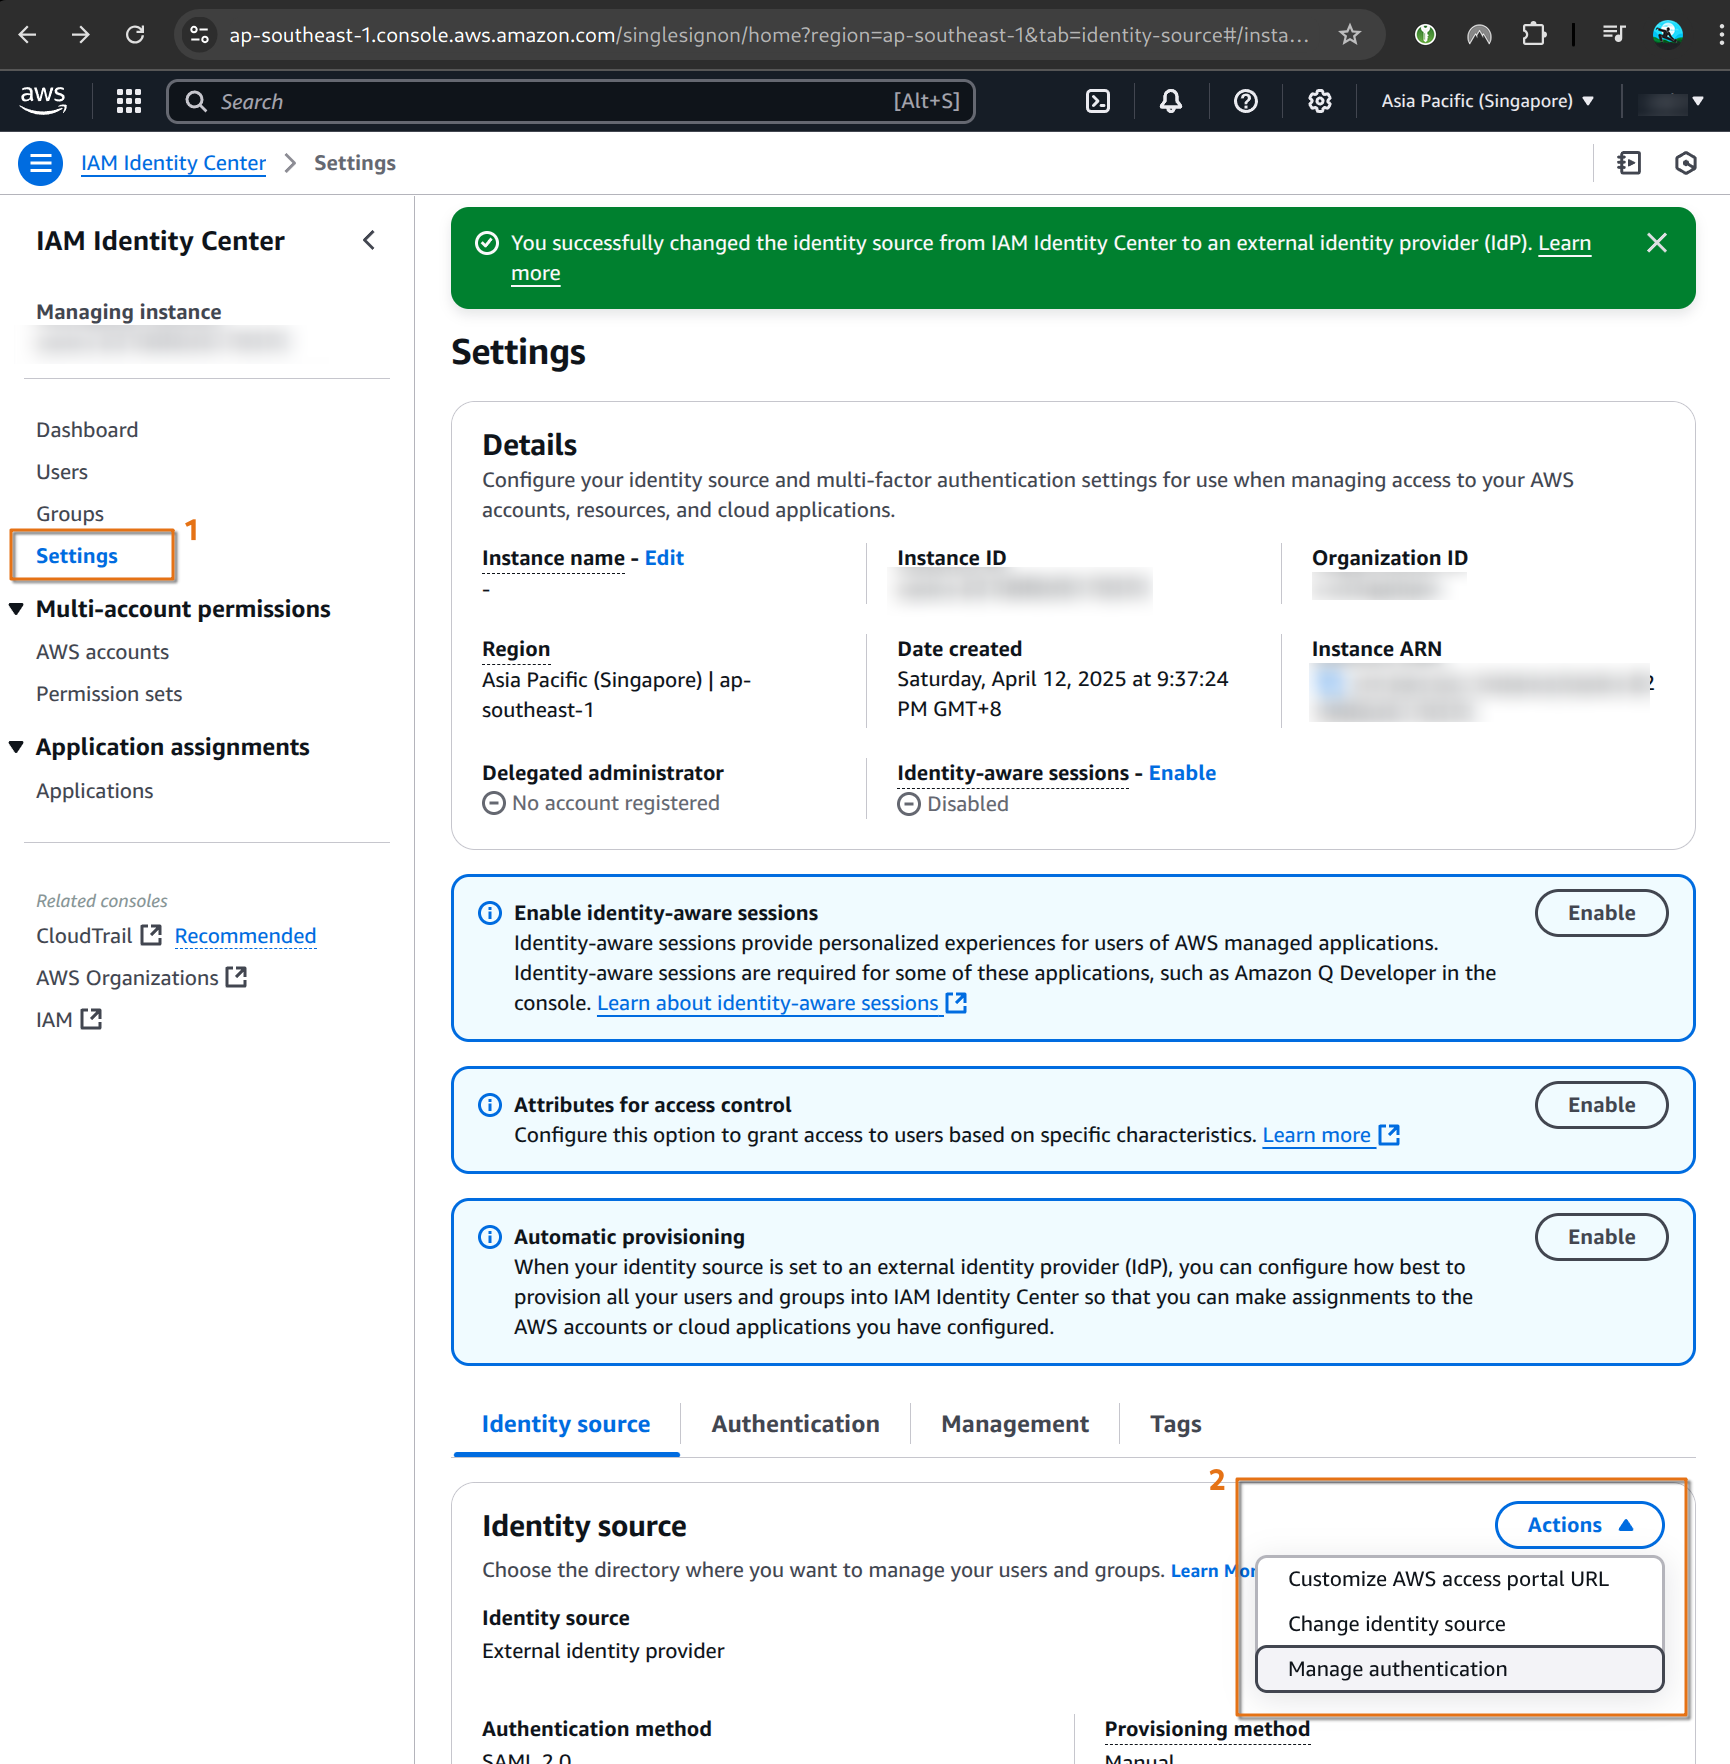Open the account menu dropdown
The height and width of the screenshot is (1764, 1730).
(1673, 101)
